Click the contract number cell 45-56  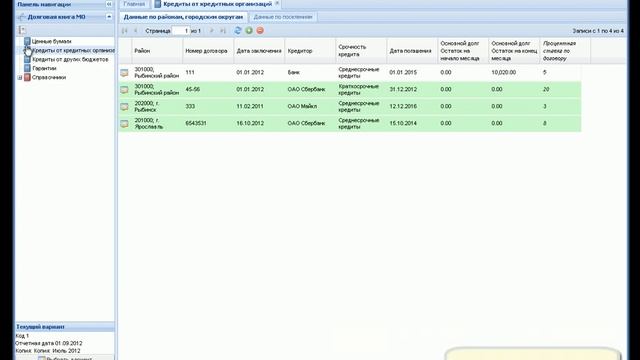click(193, 89)
